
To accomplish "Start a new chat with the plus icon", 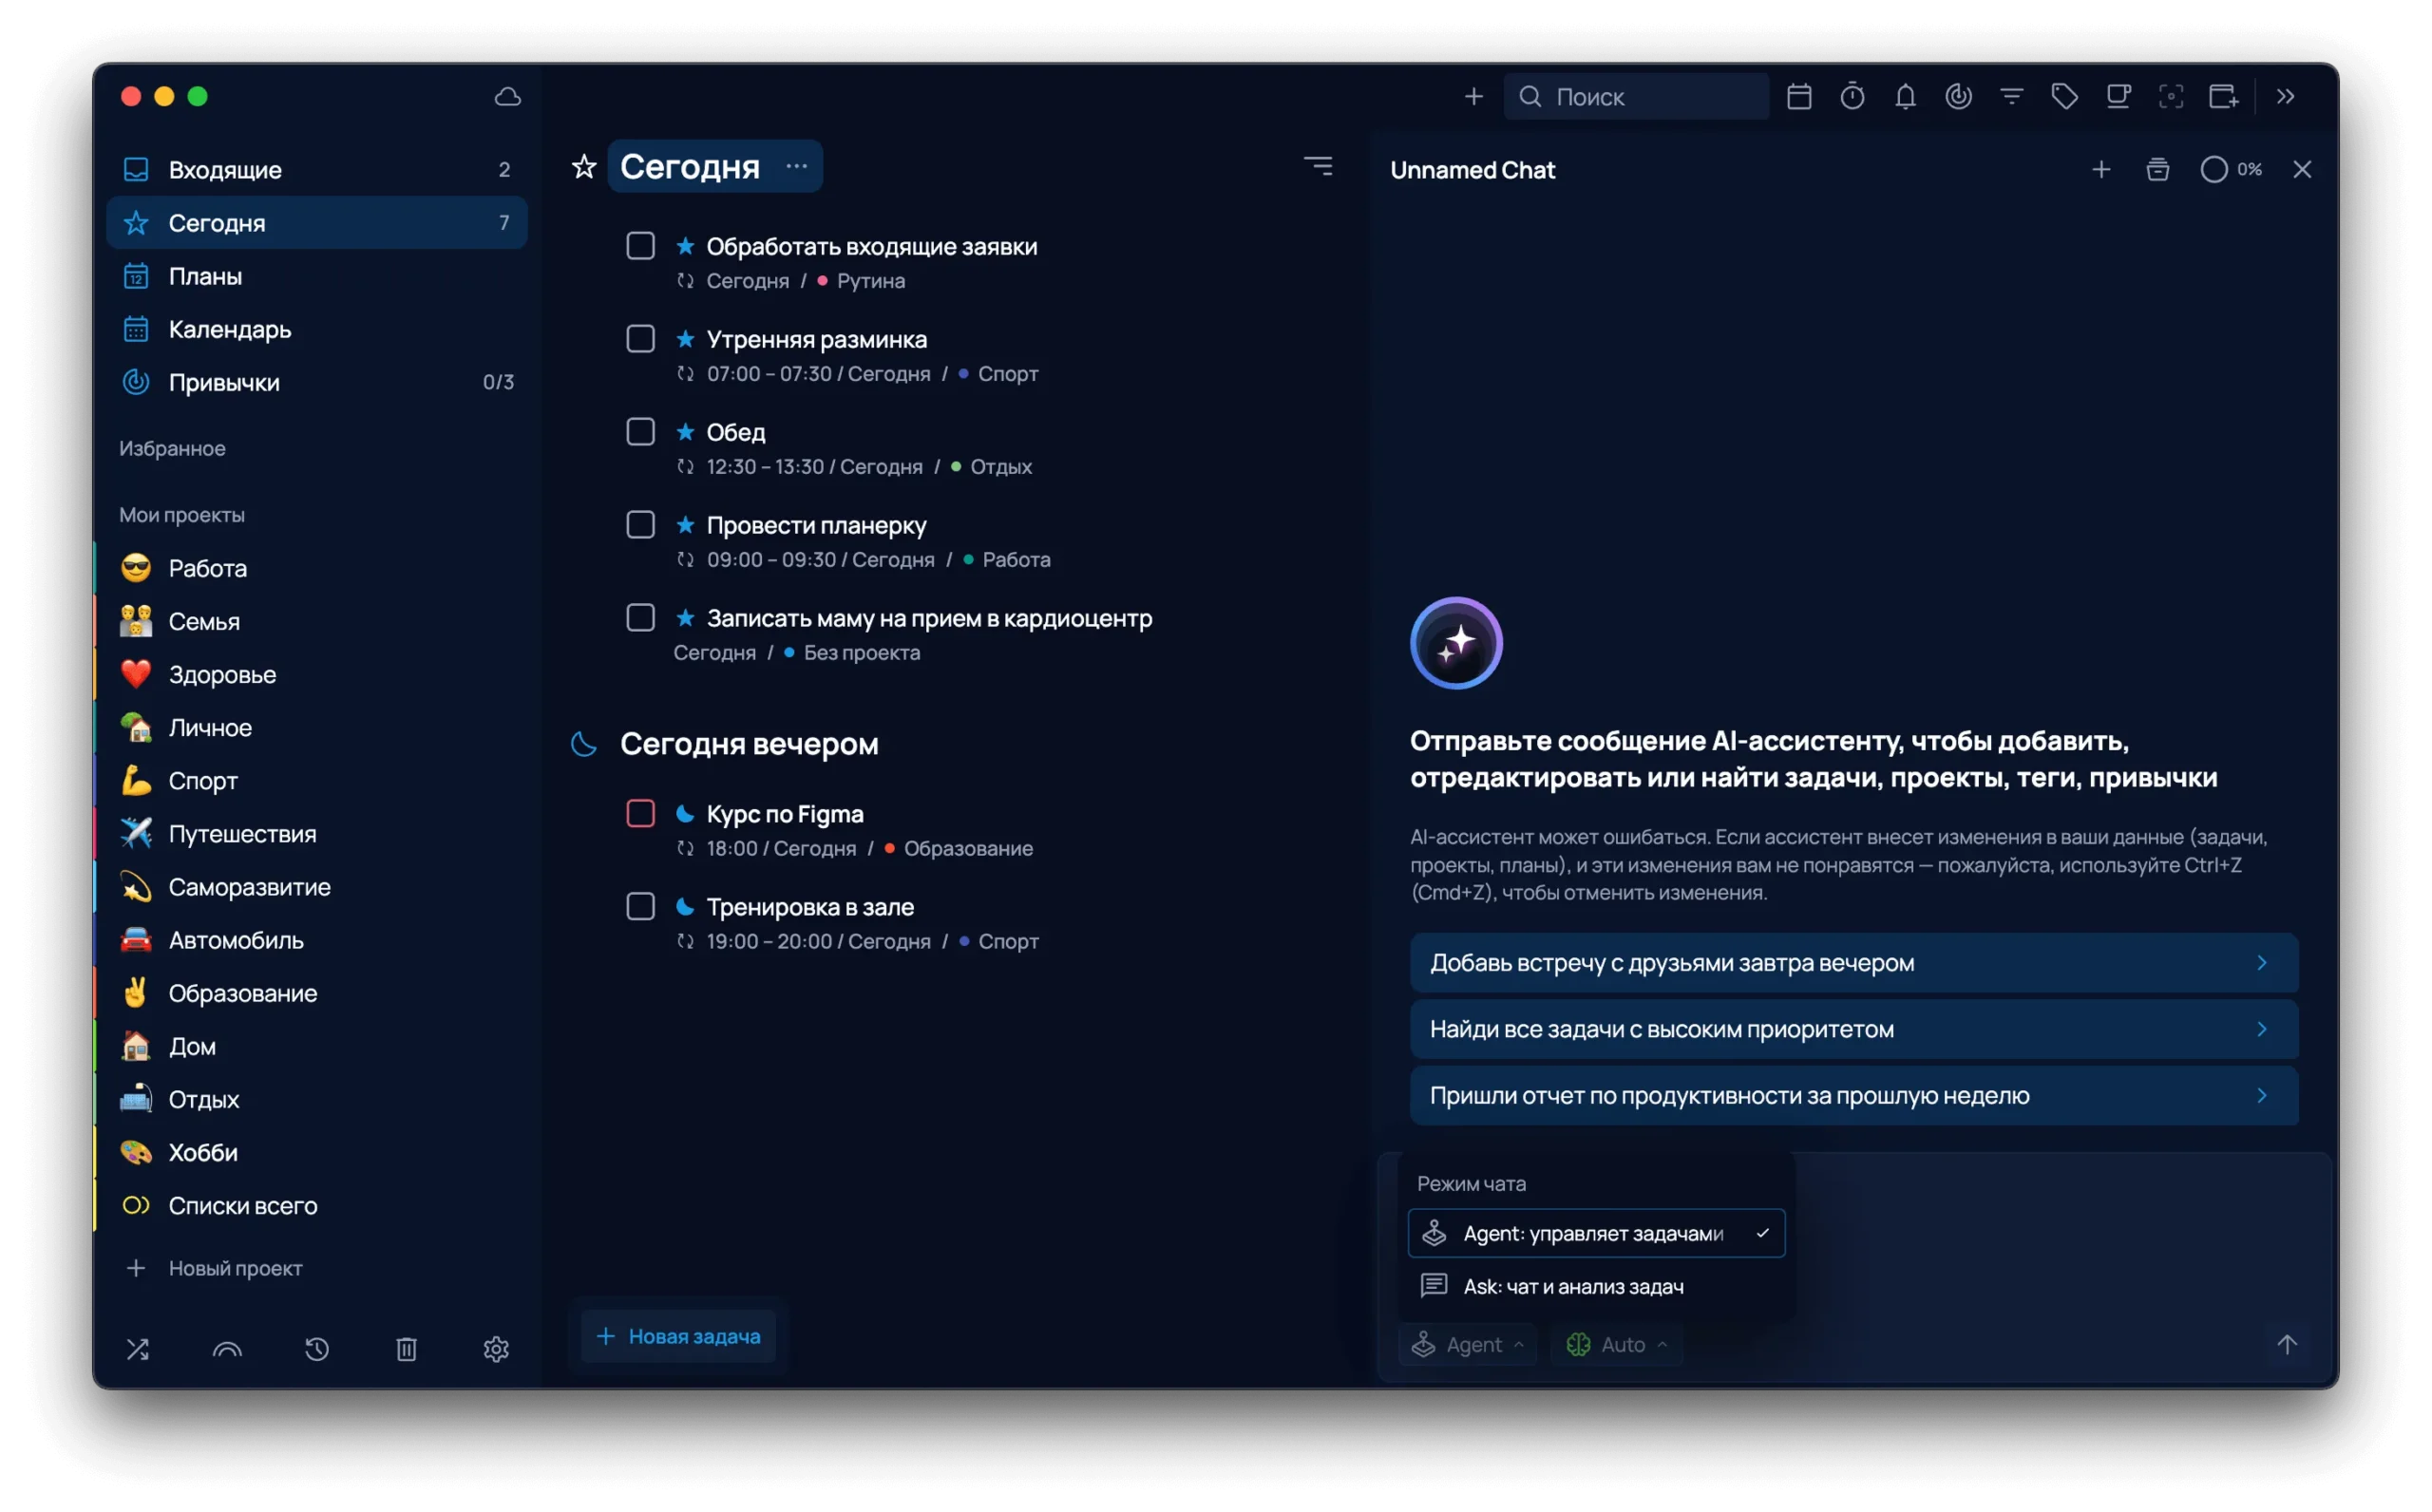I will [x=2101, y=169].
